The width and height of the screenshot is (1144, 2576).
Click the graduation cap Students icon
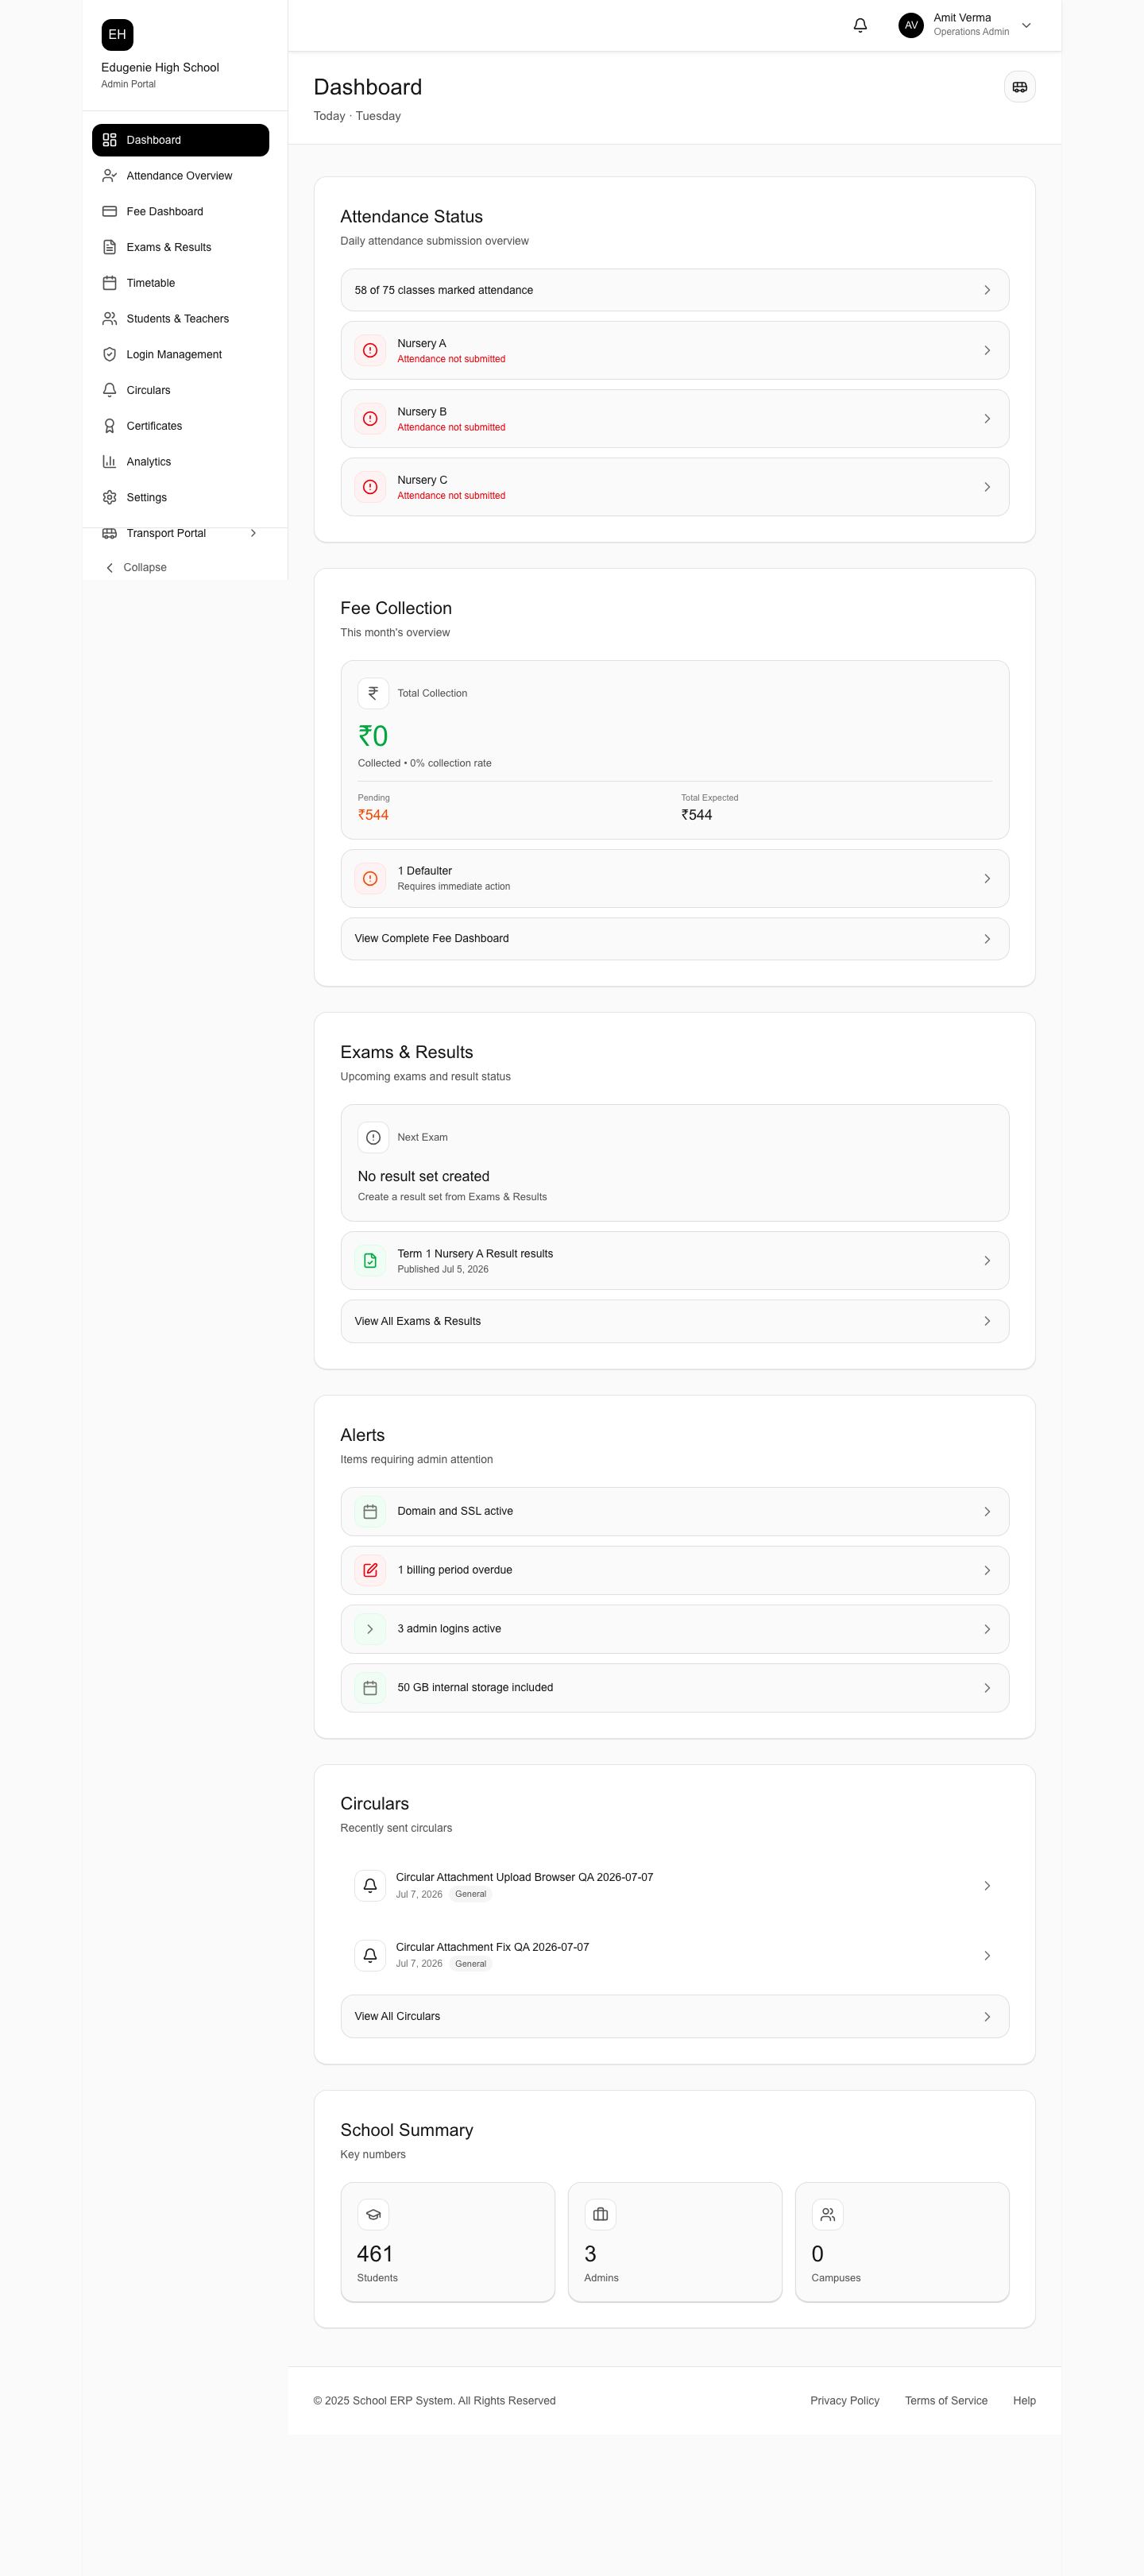(373, 2215)
